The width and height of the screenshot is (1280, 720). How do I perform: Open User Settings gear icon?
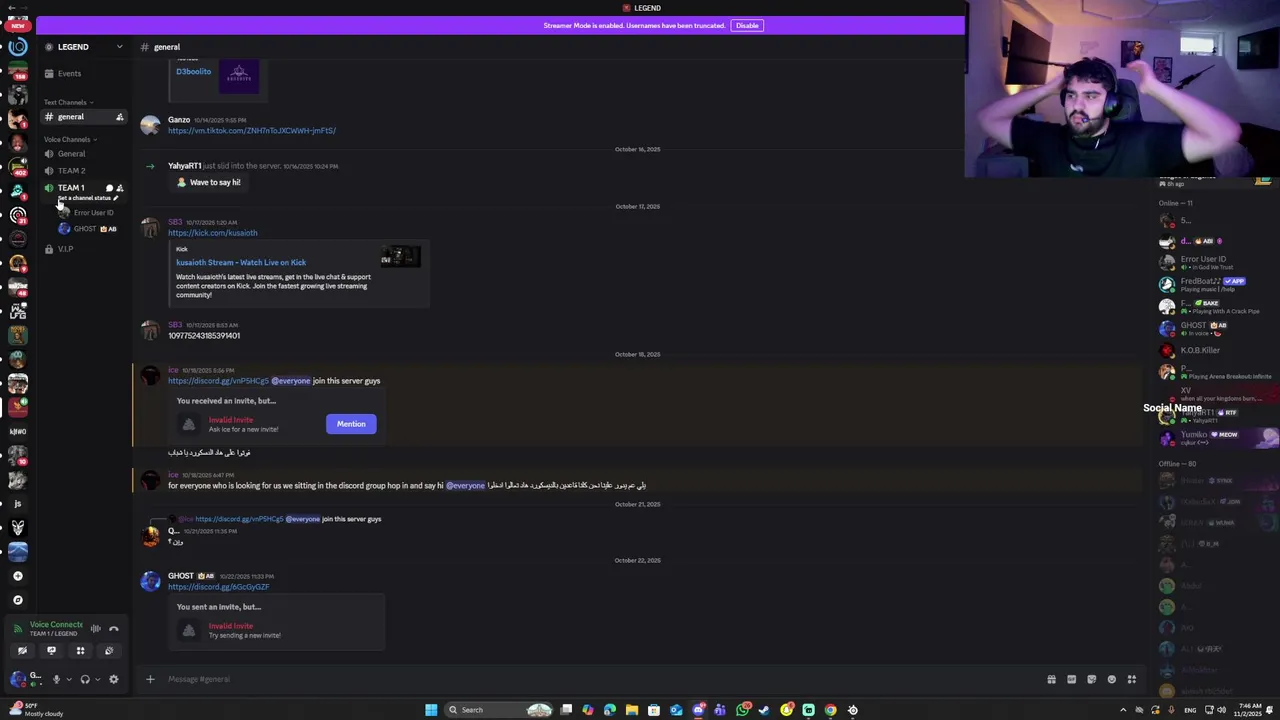click(114, 679)
